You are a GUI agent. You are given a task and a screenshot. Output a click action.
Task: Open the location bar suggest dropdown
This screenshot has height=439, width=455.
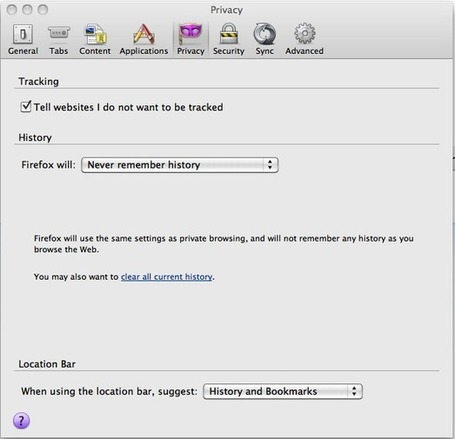283,391
